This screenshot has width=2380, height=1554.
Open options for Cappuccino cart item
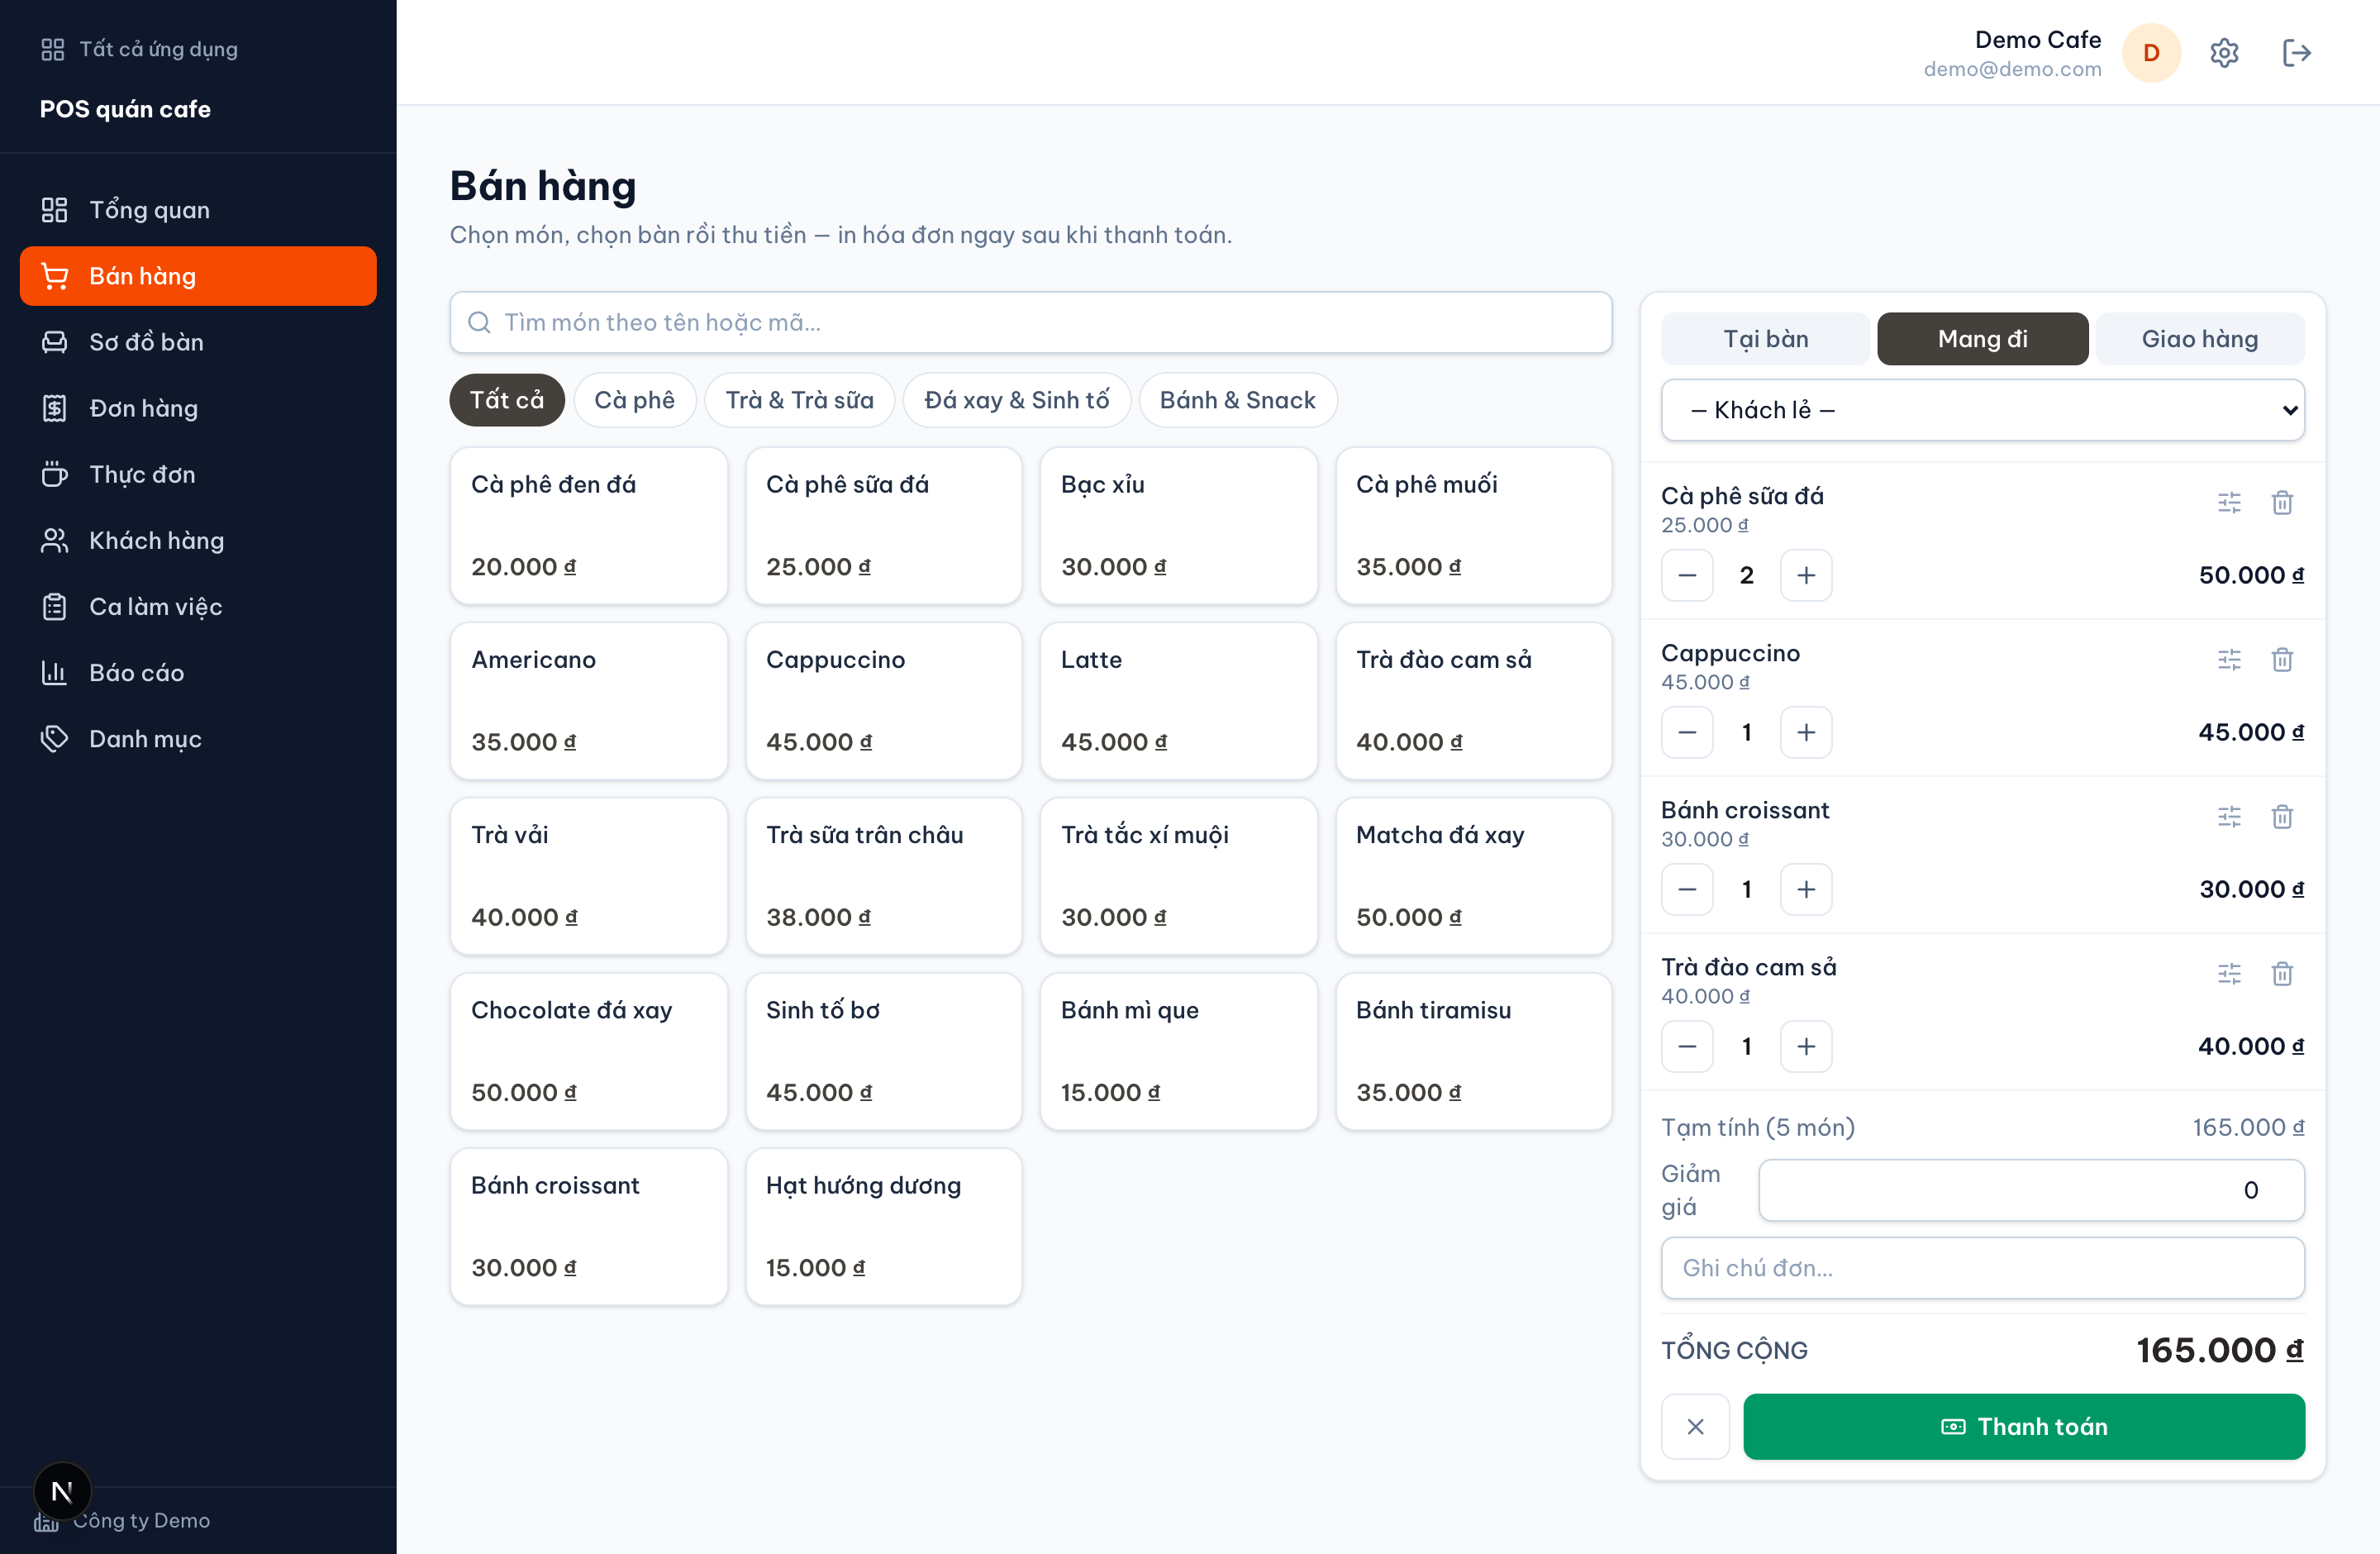2229,659
